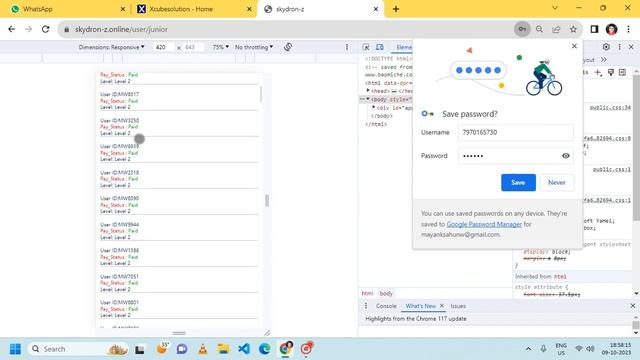The image size is (640, 360).
Task: Open the Windows Start menu
Action: click(15, 349)
